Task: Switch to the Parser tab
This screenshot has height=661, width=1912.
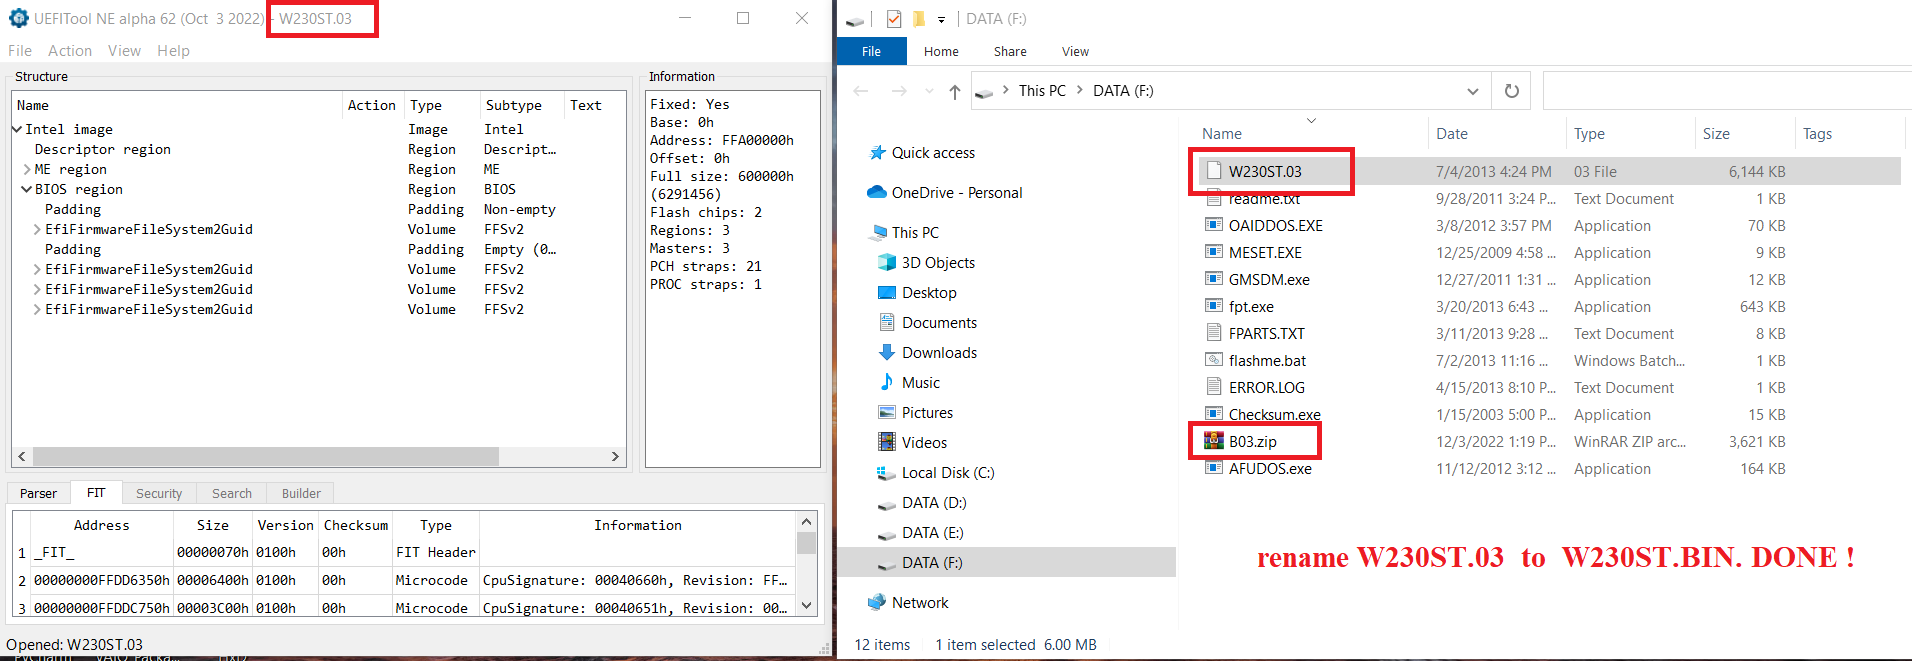Action: (38, 493)
